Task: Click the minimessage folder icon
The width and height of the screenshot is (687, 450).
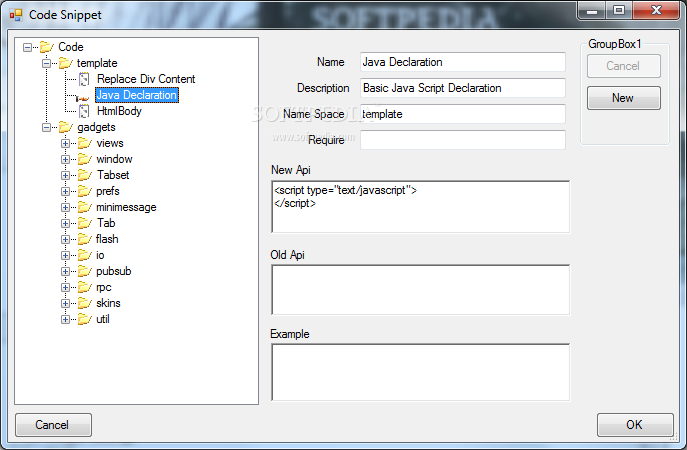Action: point(85,207)
